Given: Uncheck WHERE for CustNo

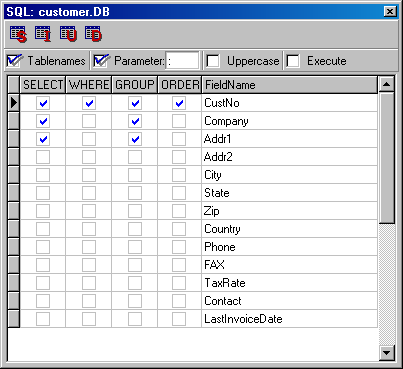Looking at the screenshot, I should click(x=89, y=103).
